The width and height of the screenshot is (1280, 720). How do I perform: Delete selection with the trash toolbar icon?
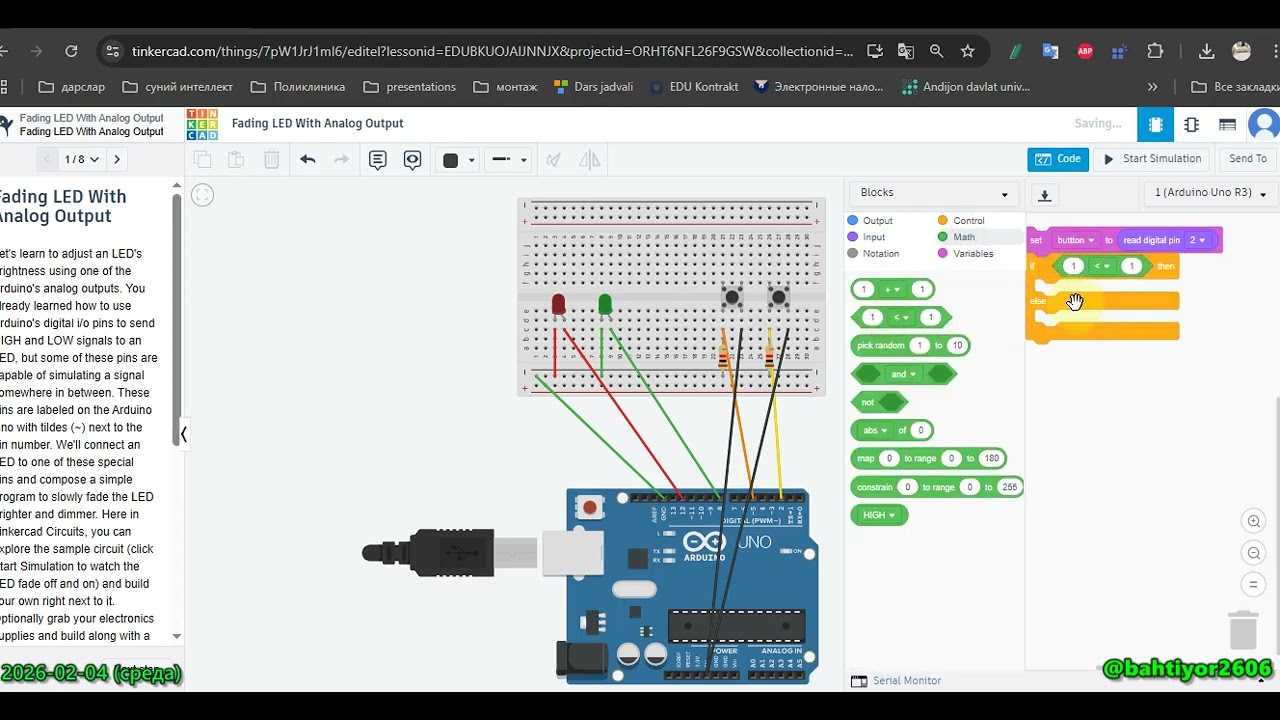271,160
